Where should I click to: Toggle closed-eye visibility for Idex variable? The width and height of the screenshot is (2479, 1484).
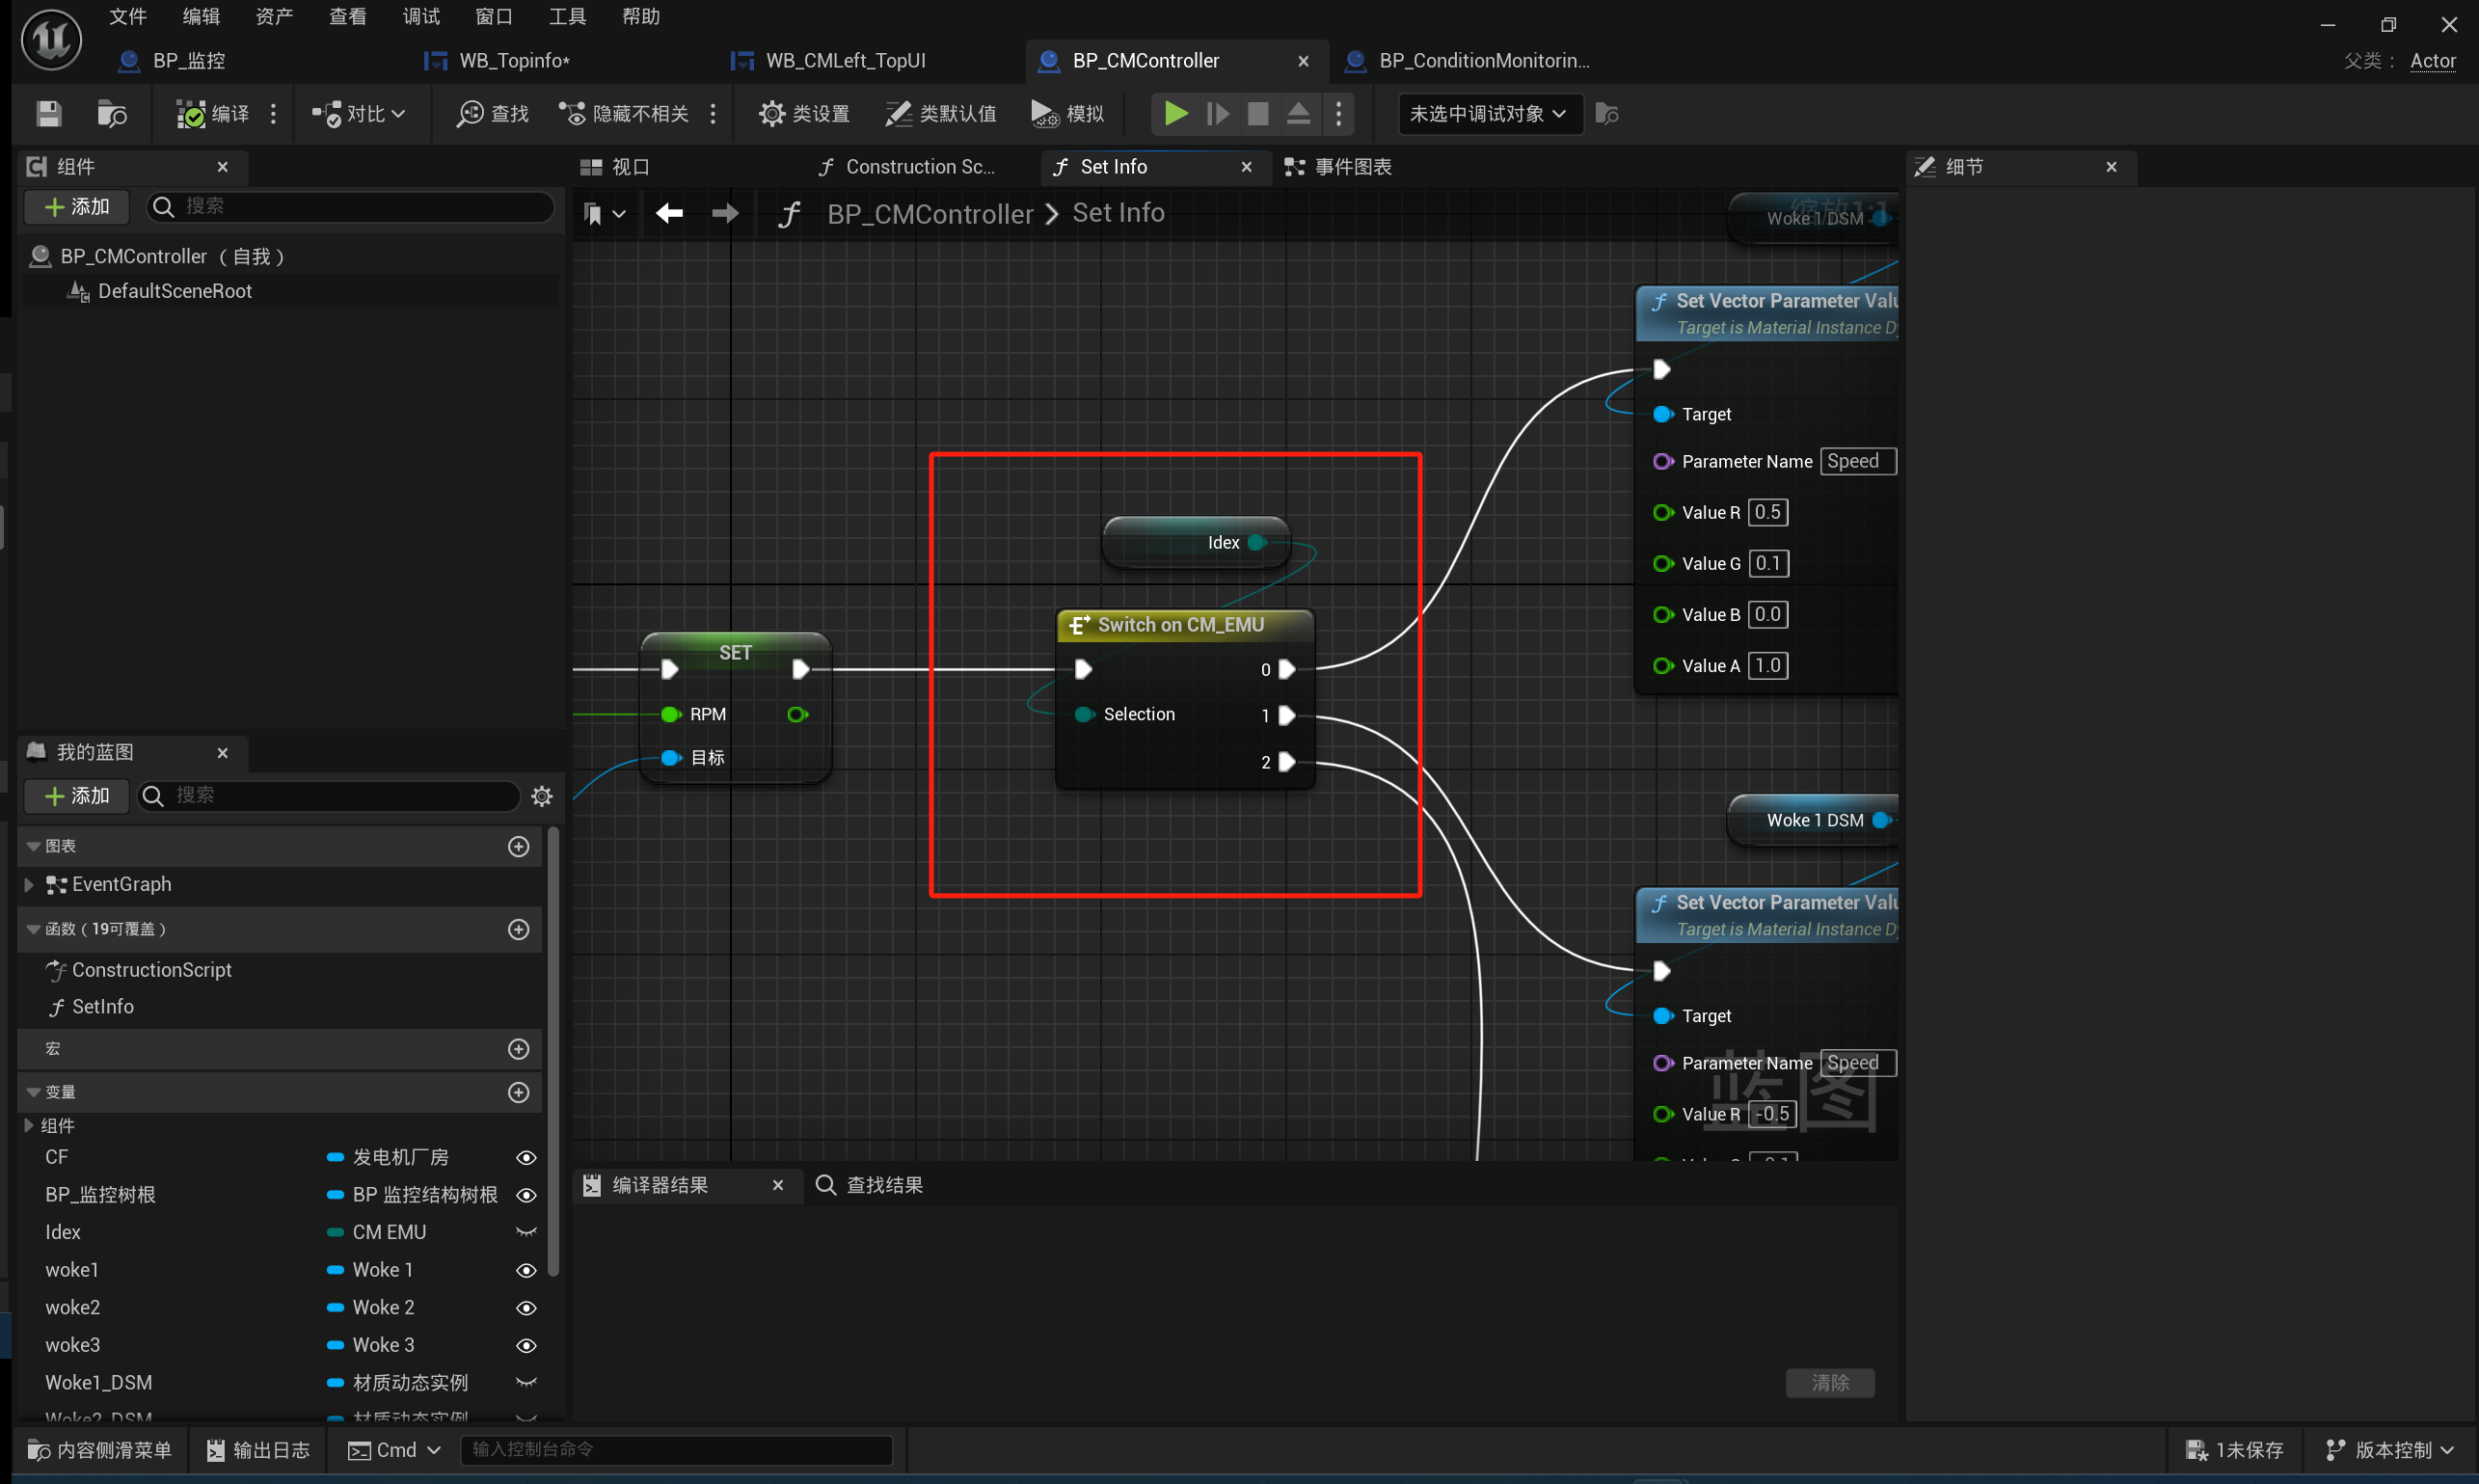pyautogui.click(x=526, y=1232)
